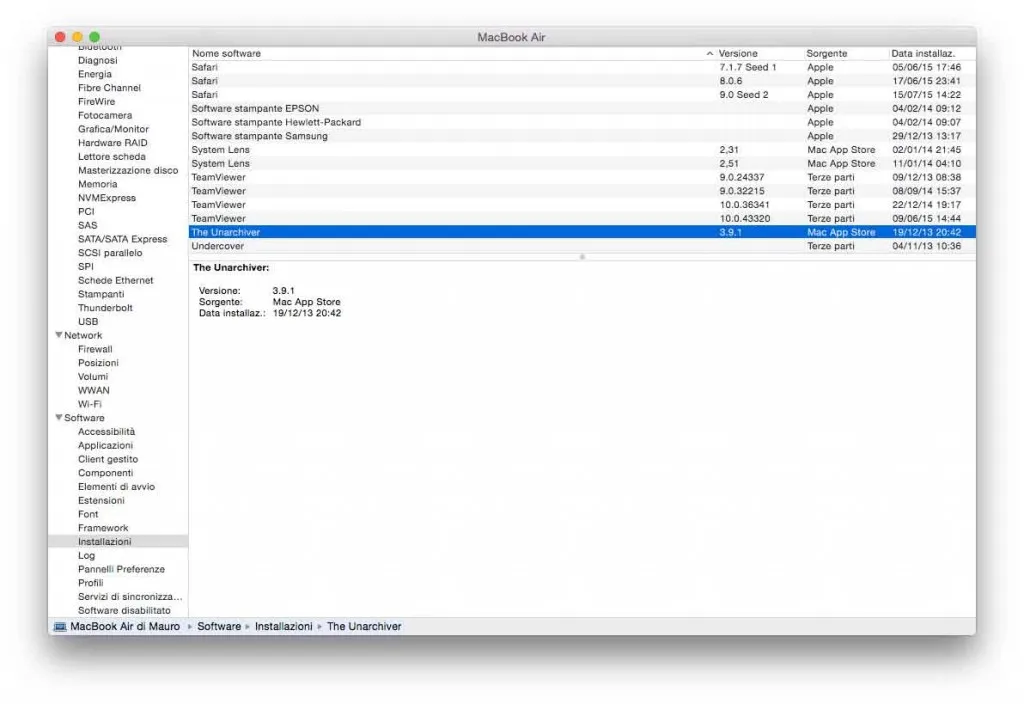The width and height of the screenshot is (1024, 704).
Task: Select Componenti under Software
Action: click(105, 472)
